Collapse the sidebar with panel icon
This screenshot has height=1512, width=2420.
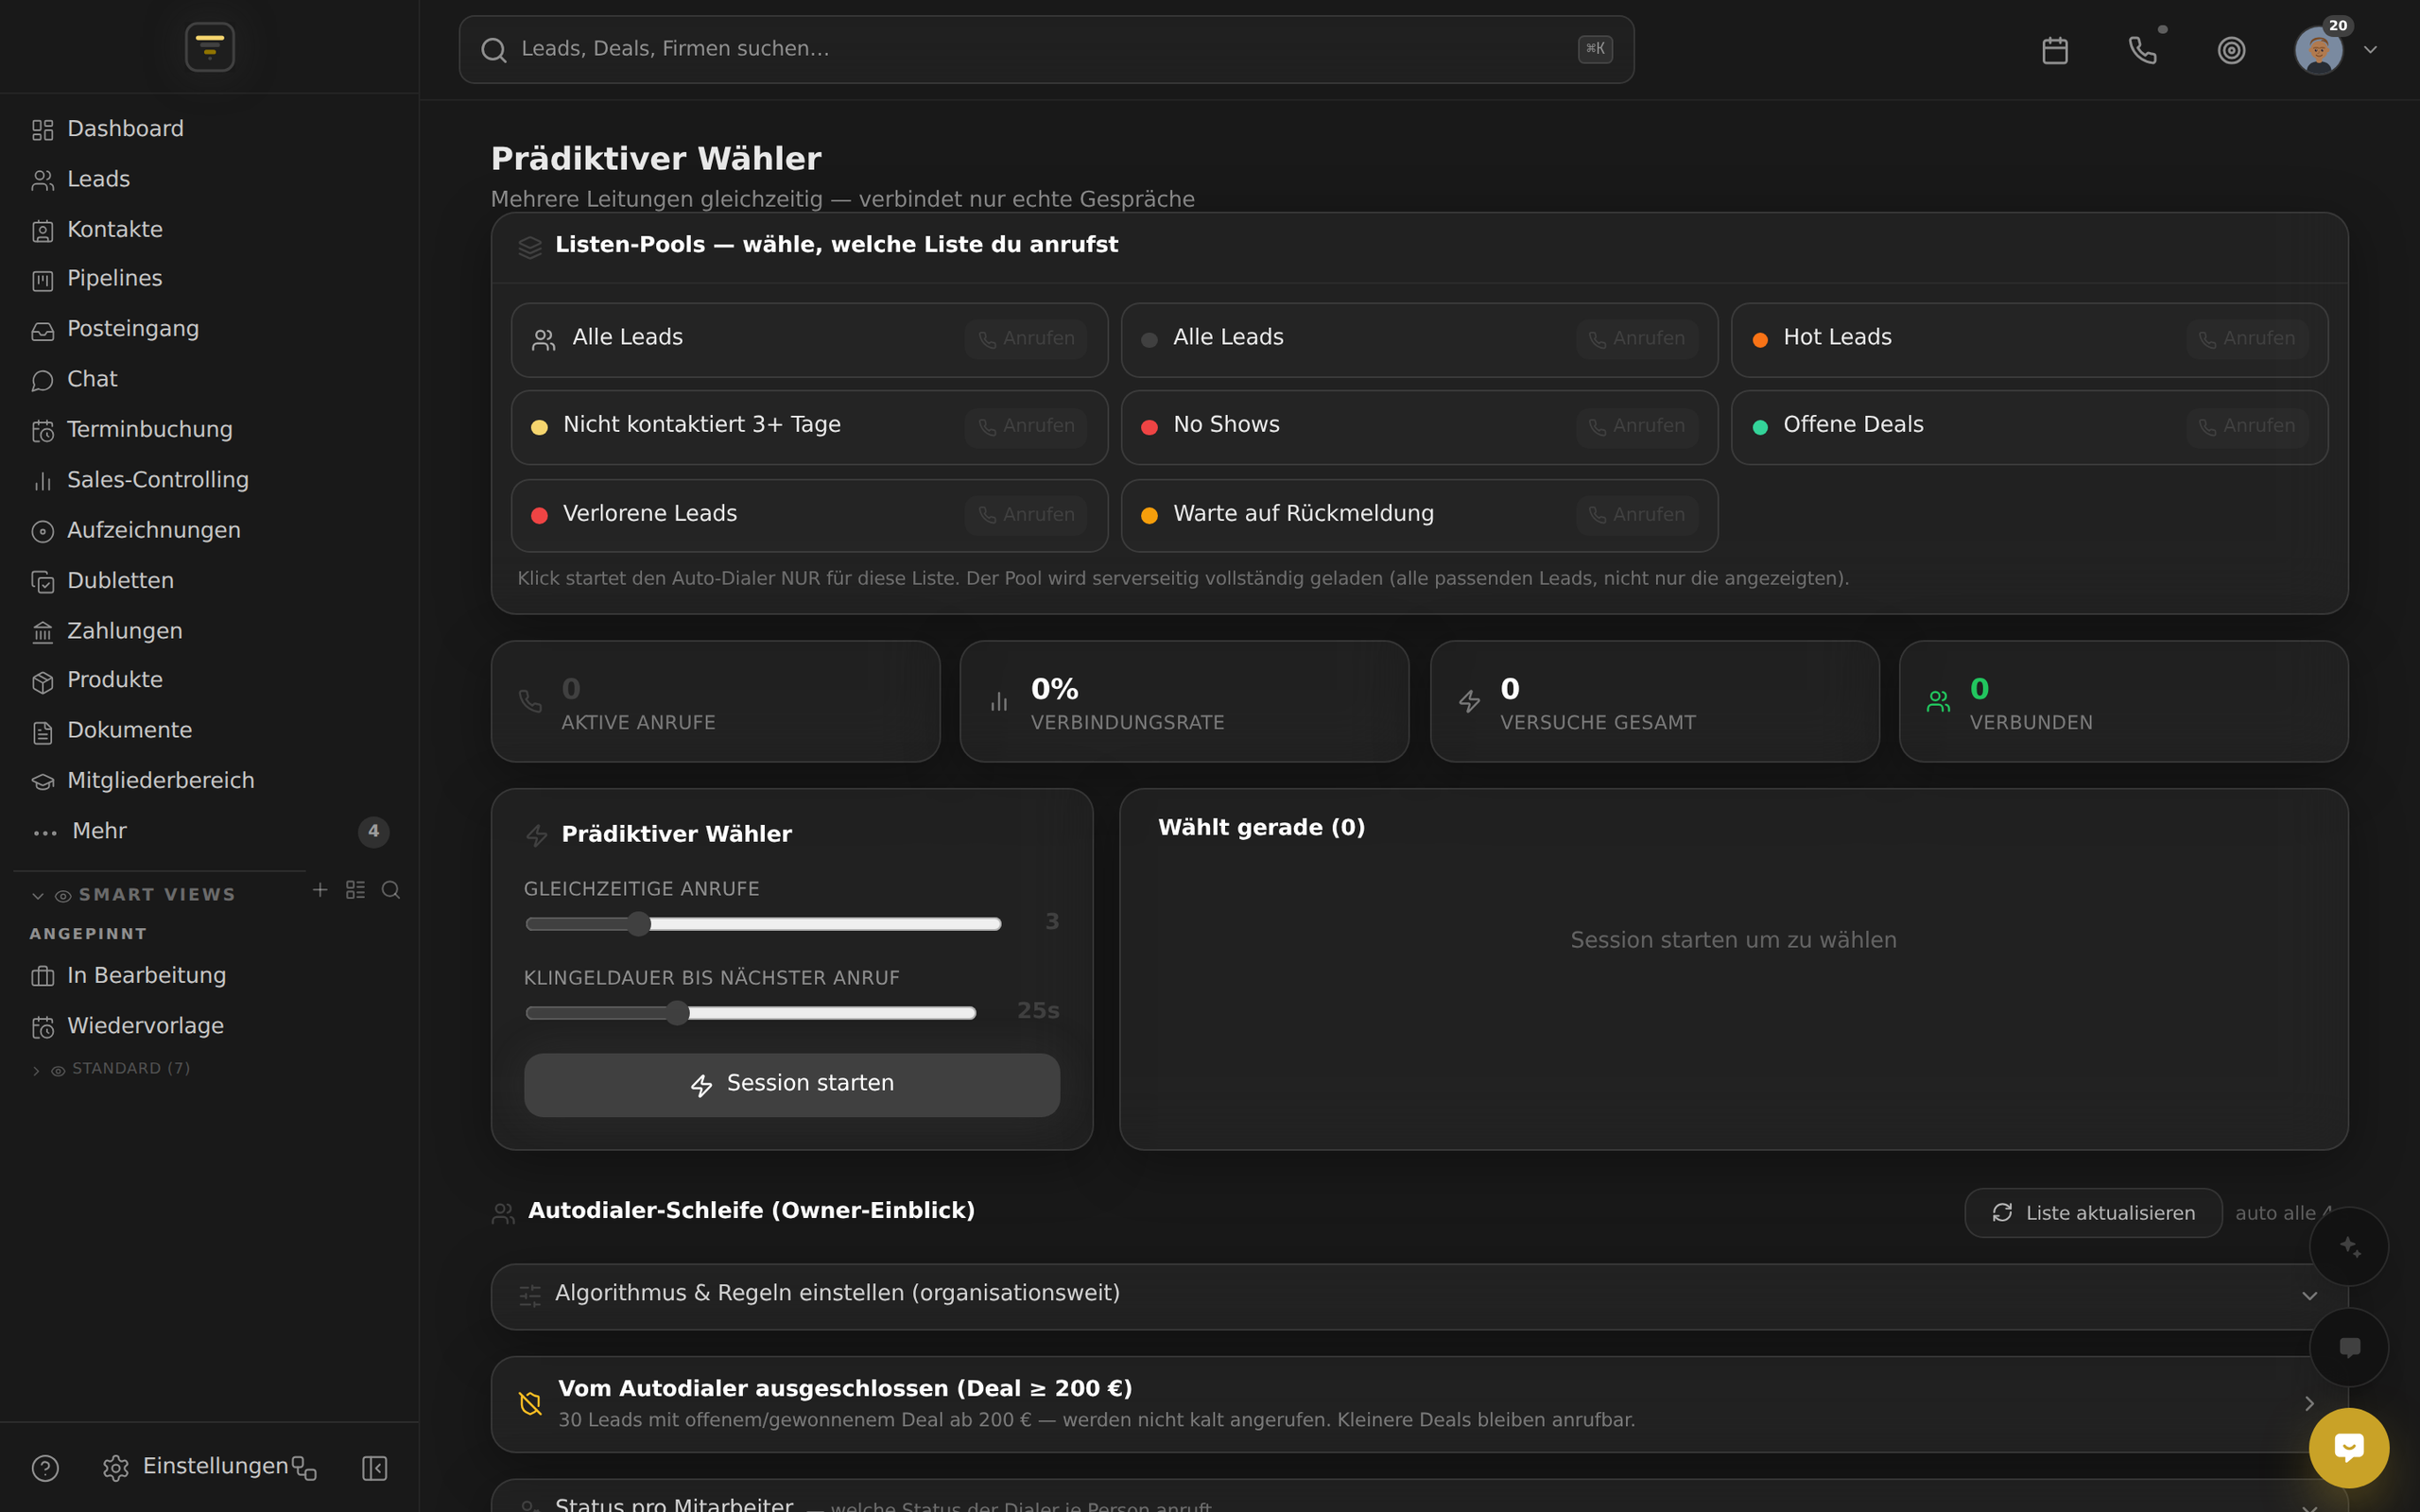pos(374,1468)
